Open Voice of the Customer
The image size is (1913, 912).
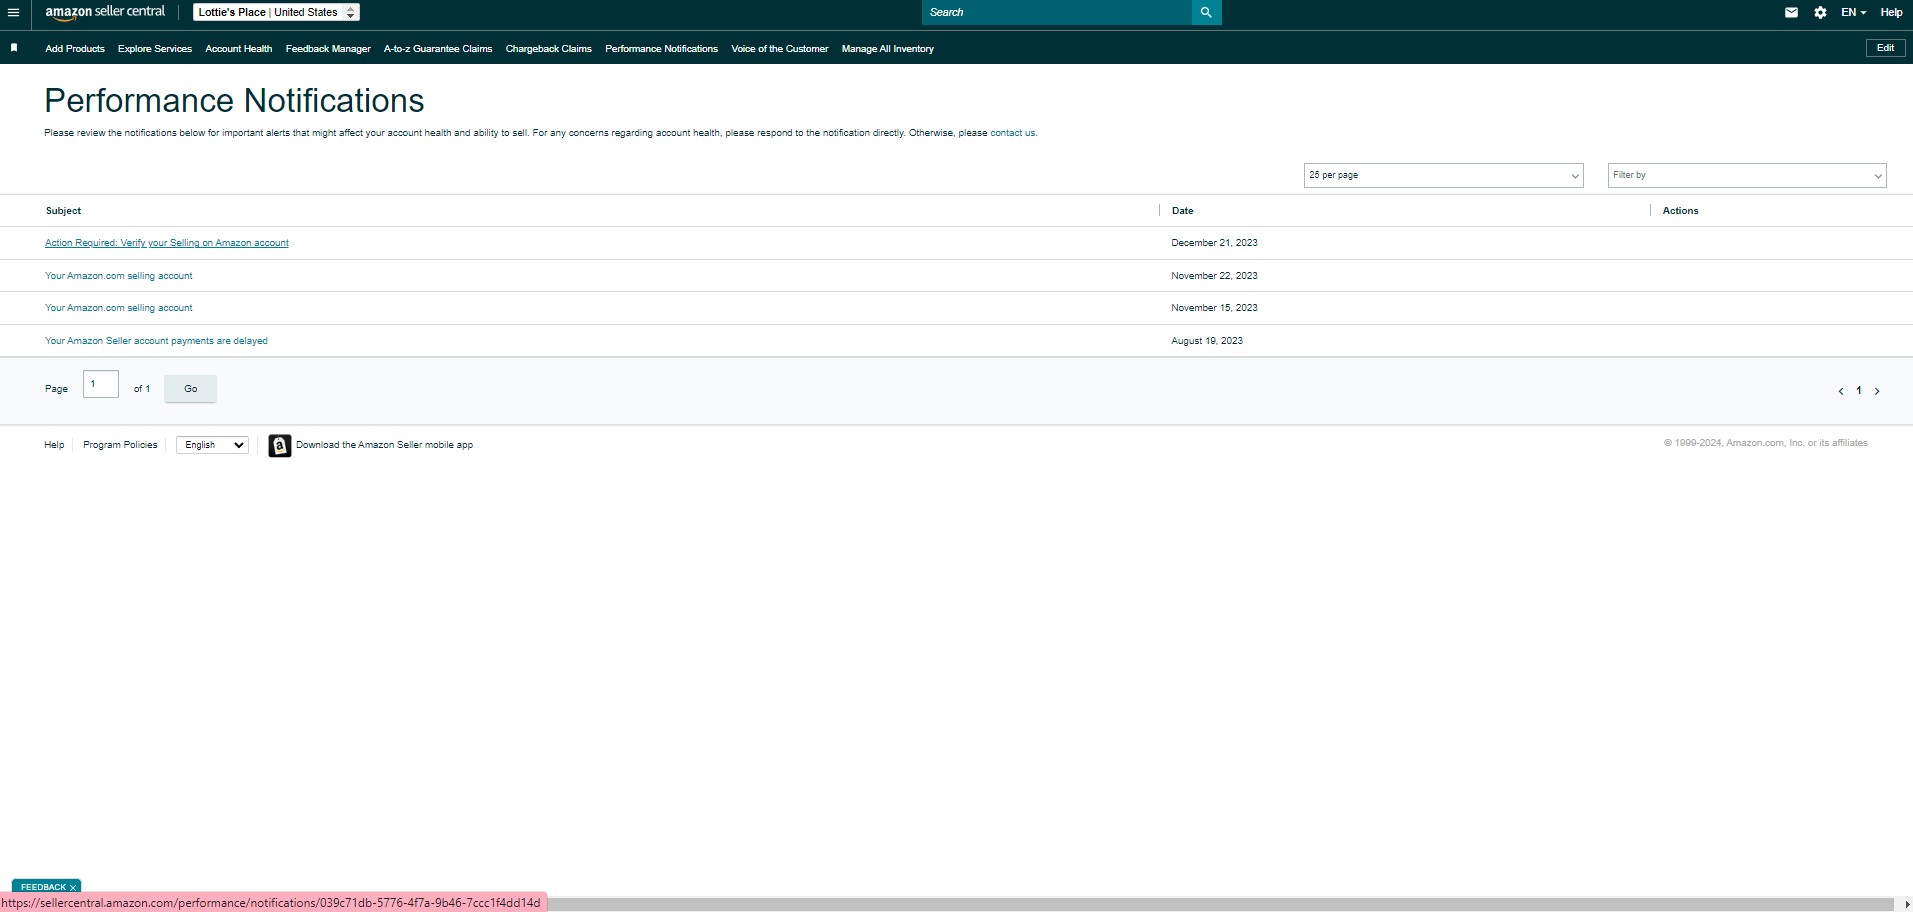(x=780, y=49)
